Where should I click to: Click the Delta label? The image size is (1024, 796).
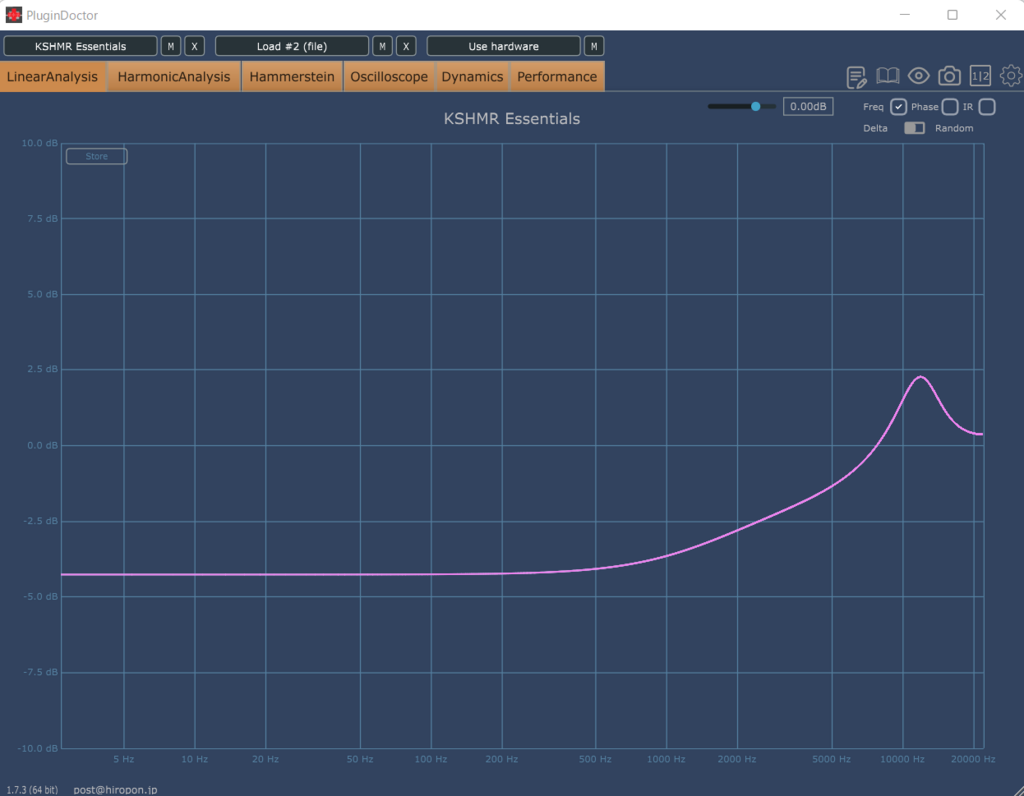(x=875, y=128)
